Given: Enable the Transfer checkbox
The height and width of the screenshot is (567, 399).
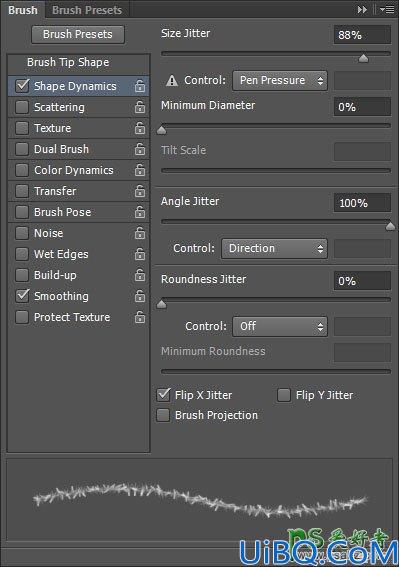Looking at the screenshot, I should click(22, 191).
